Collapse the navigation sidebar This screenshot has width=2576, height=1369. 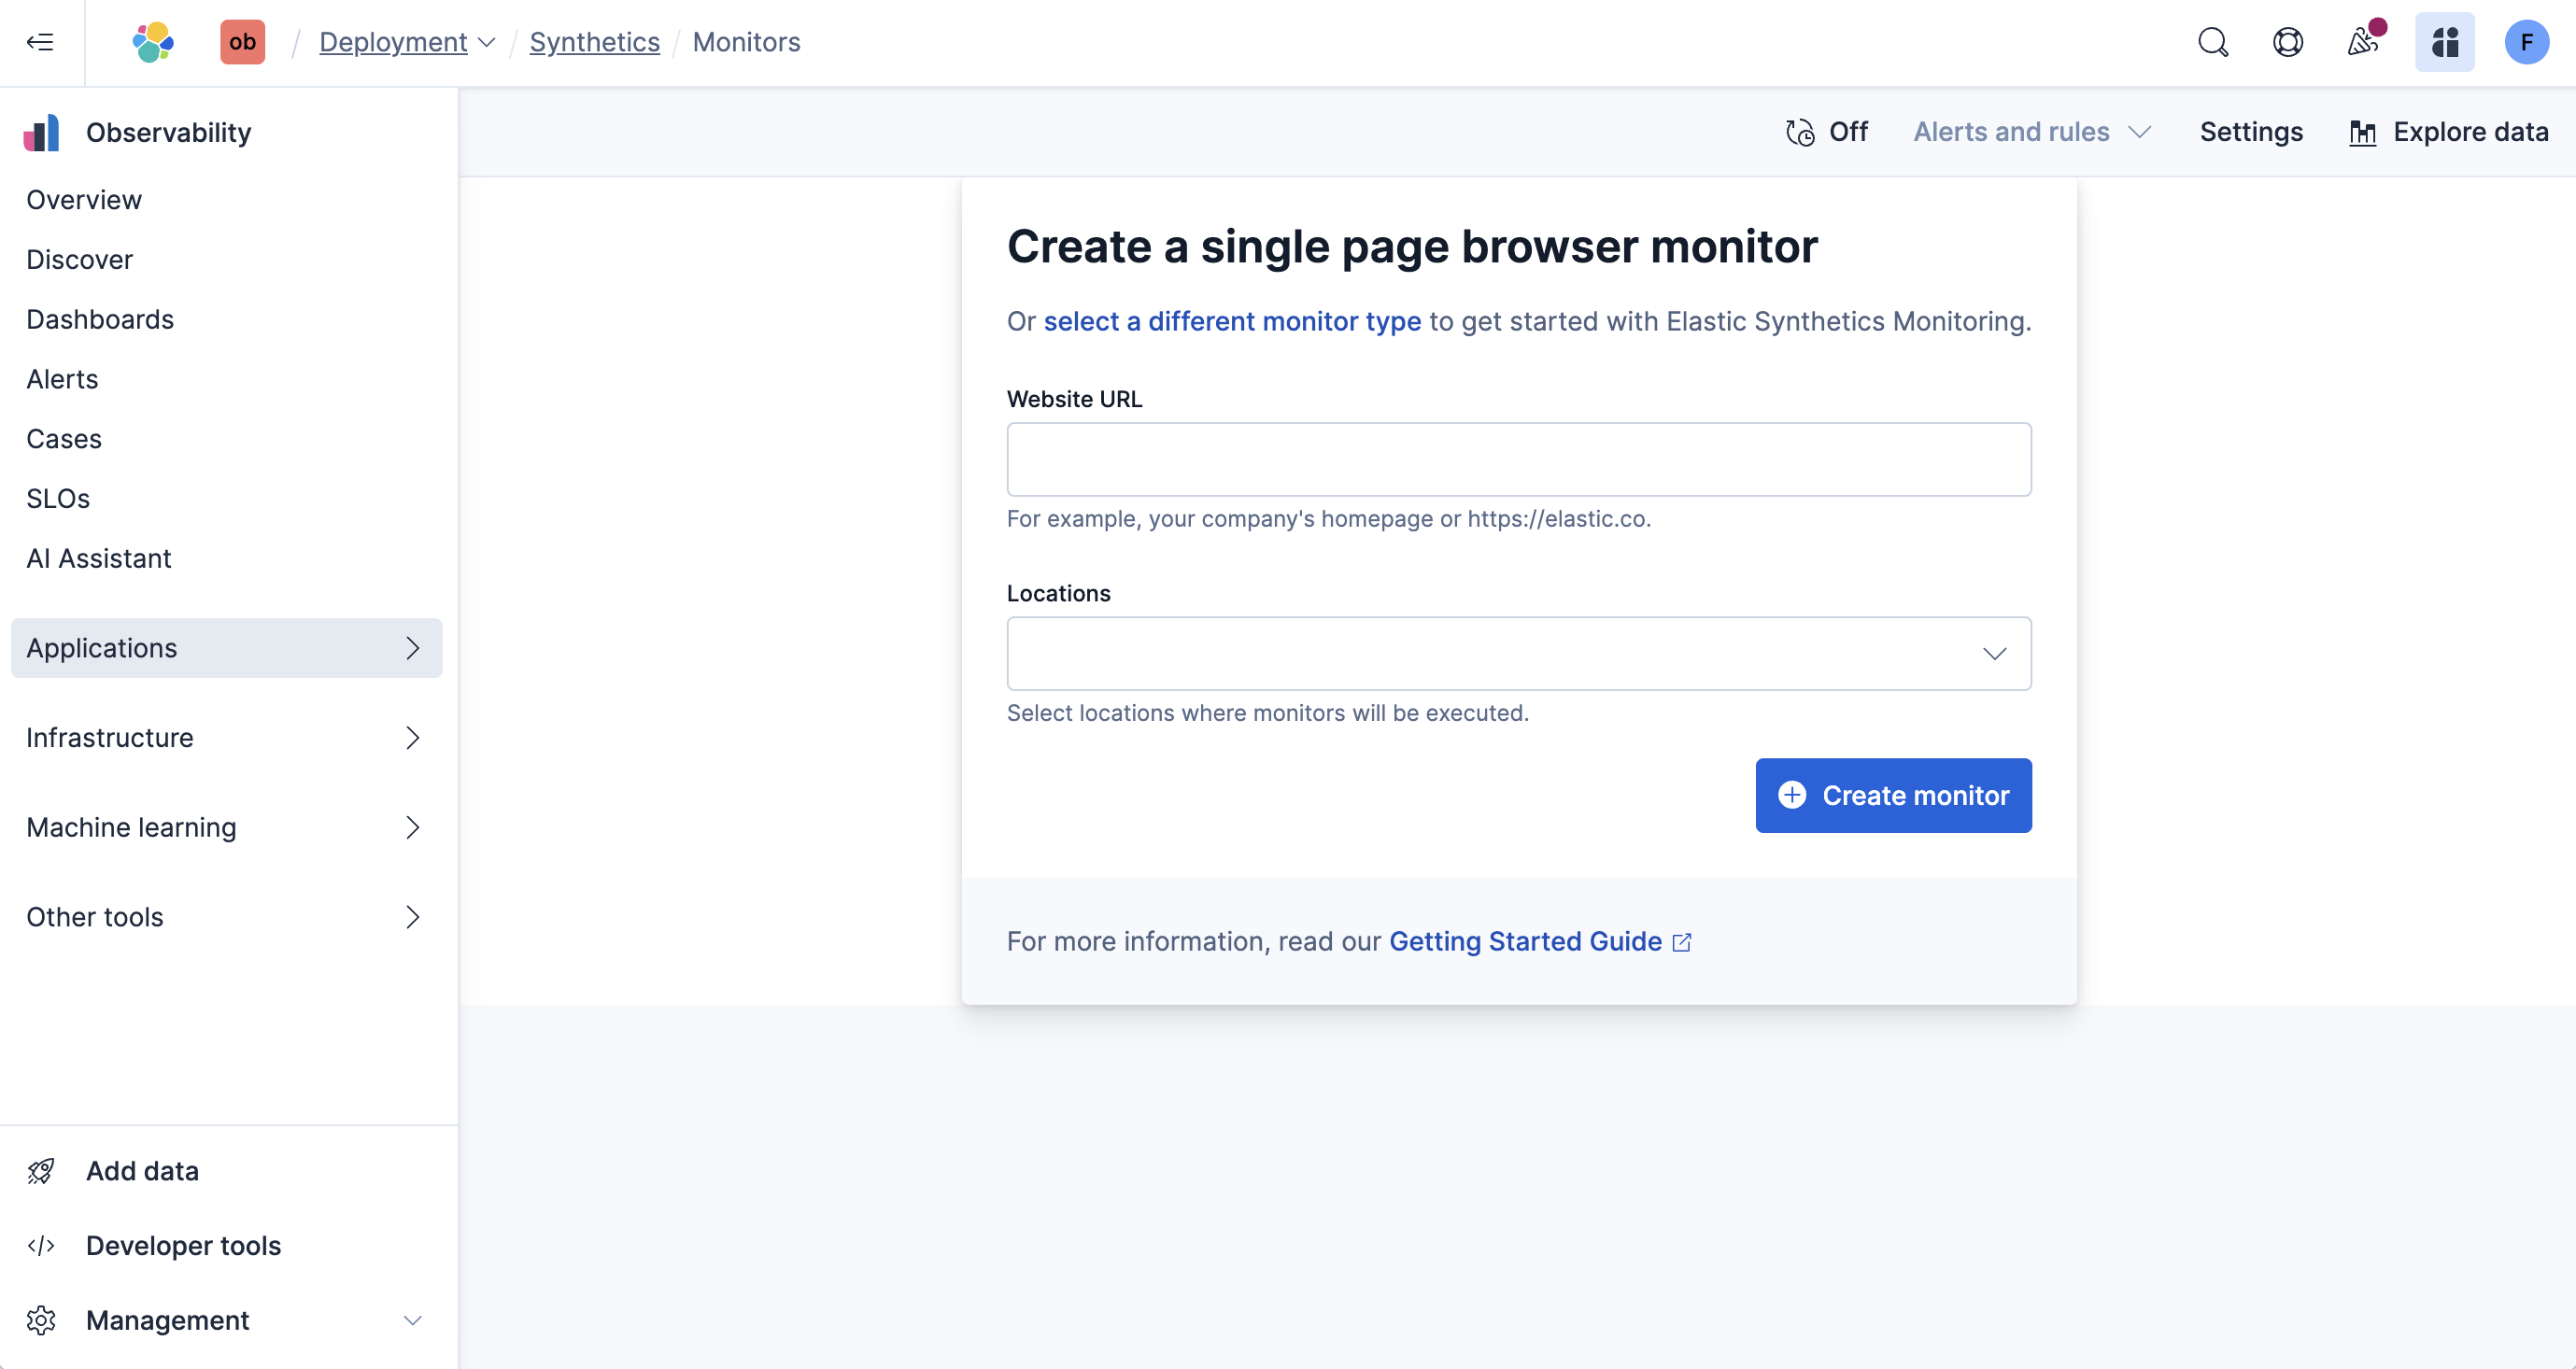pos(40,42)
